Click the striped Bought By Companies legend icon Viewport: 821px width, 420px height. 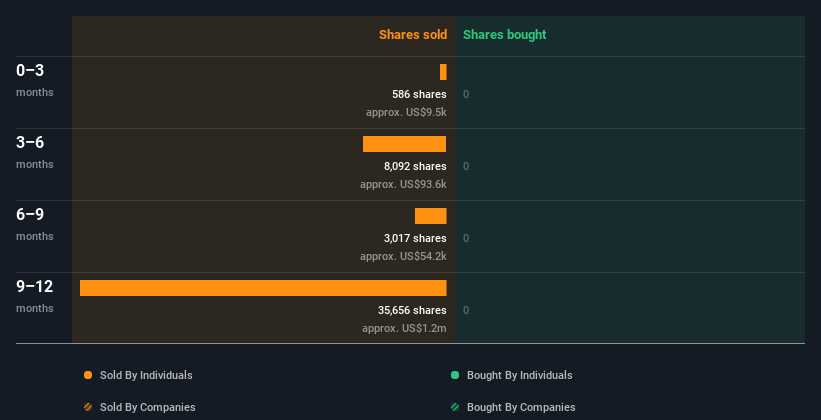455,407
